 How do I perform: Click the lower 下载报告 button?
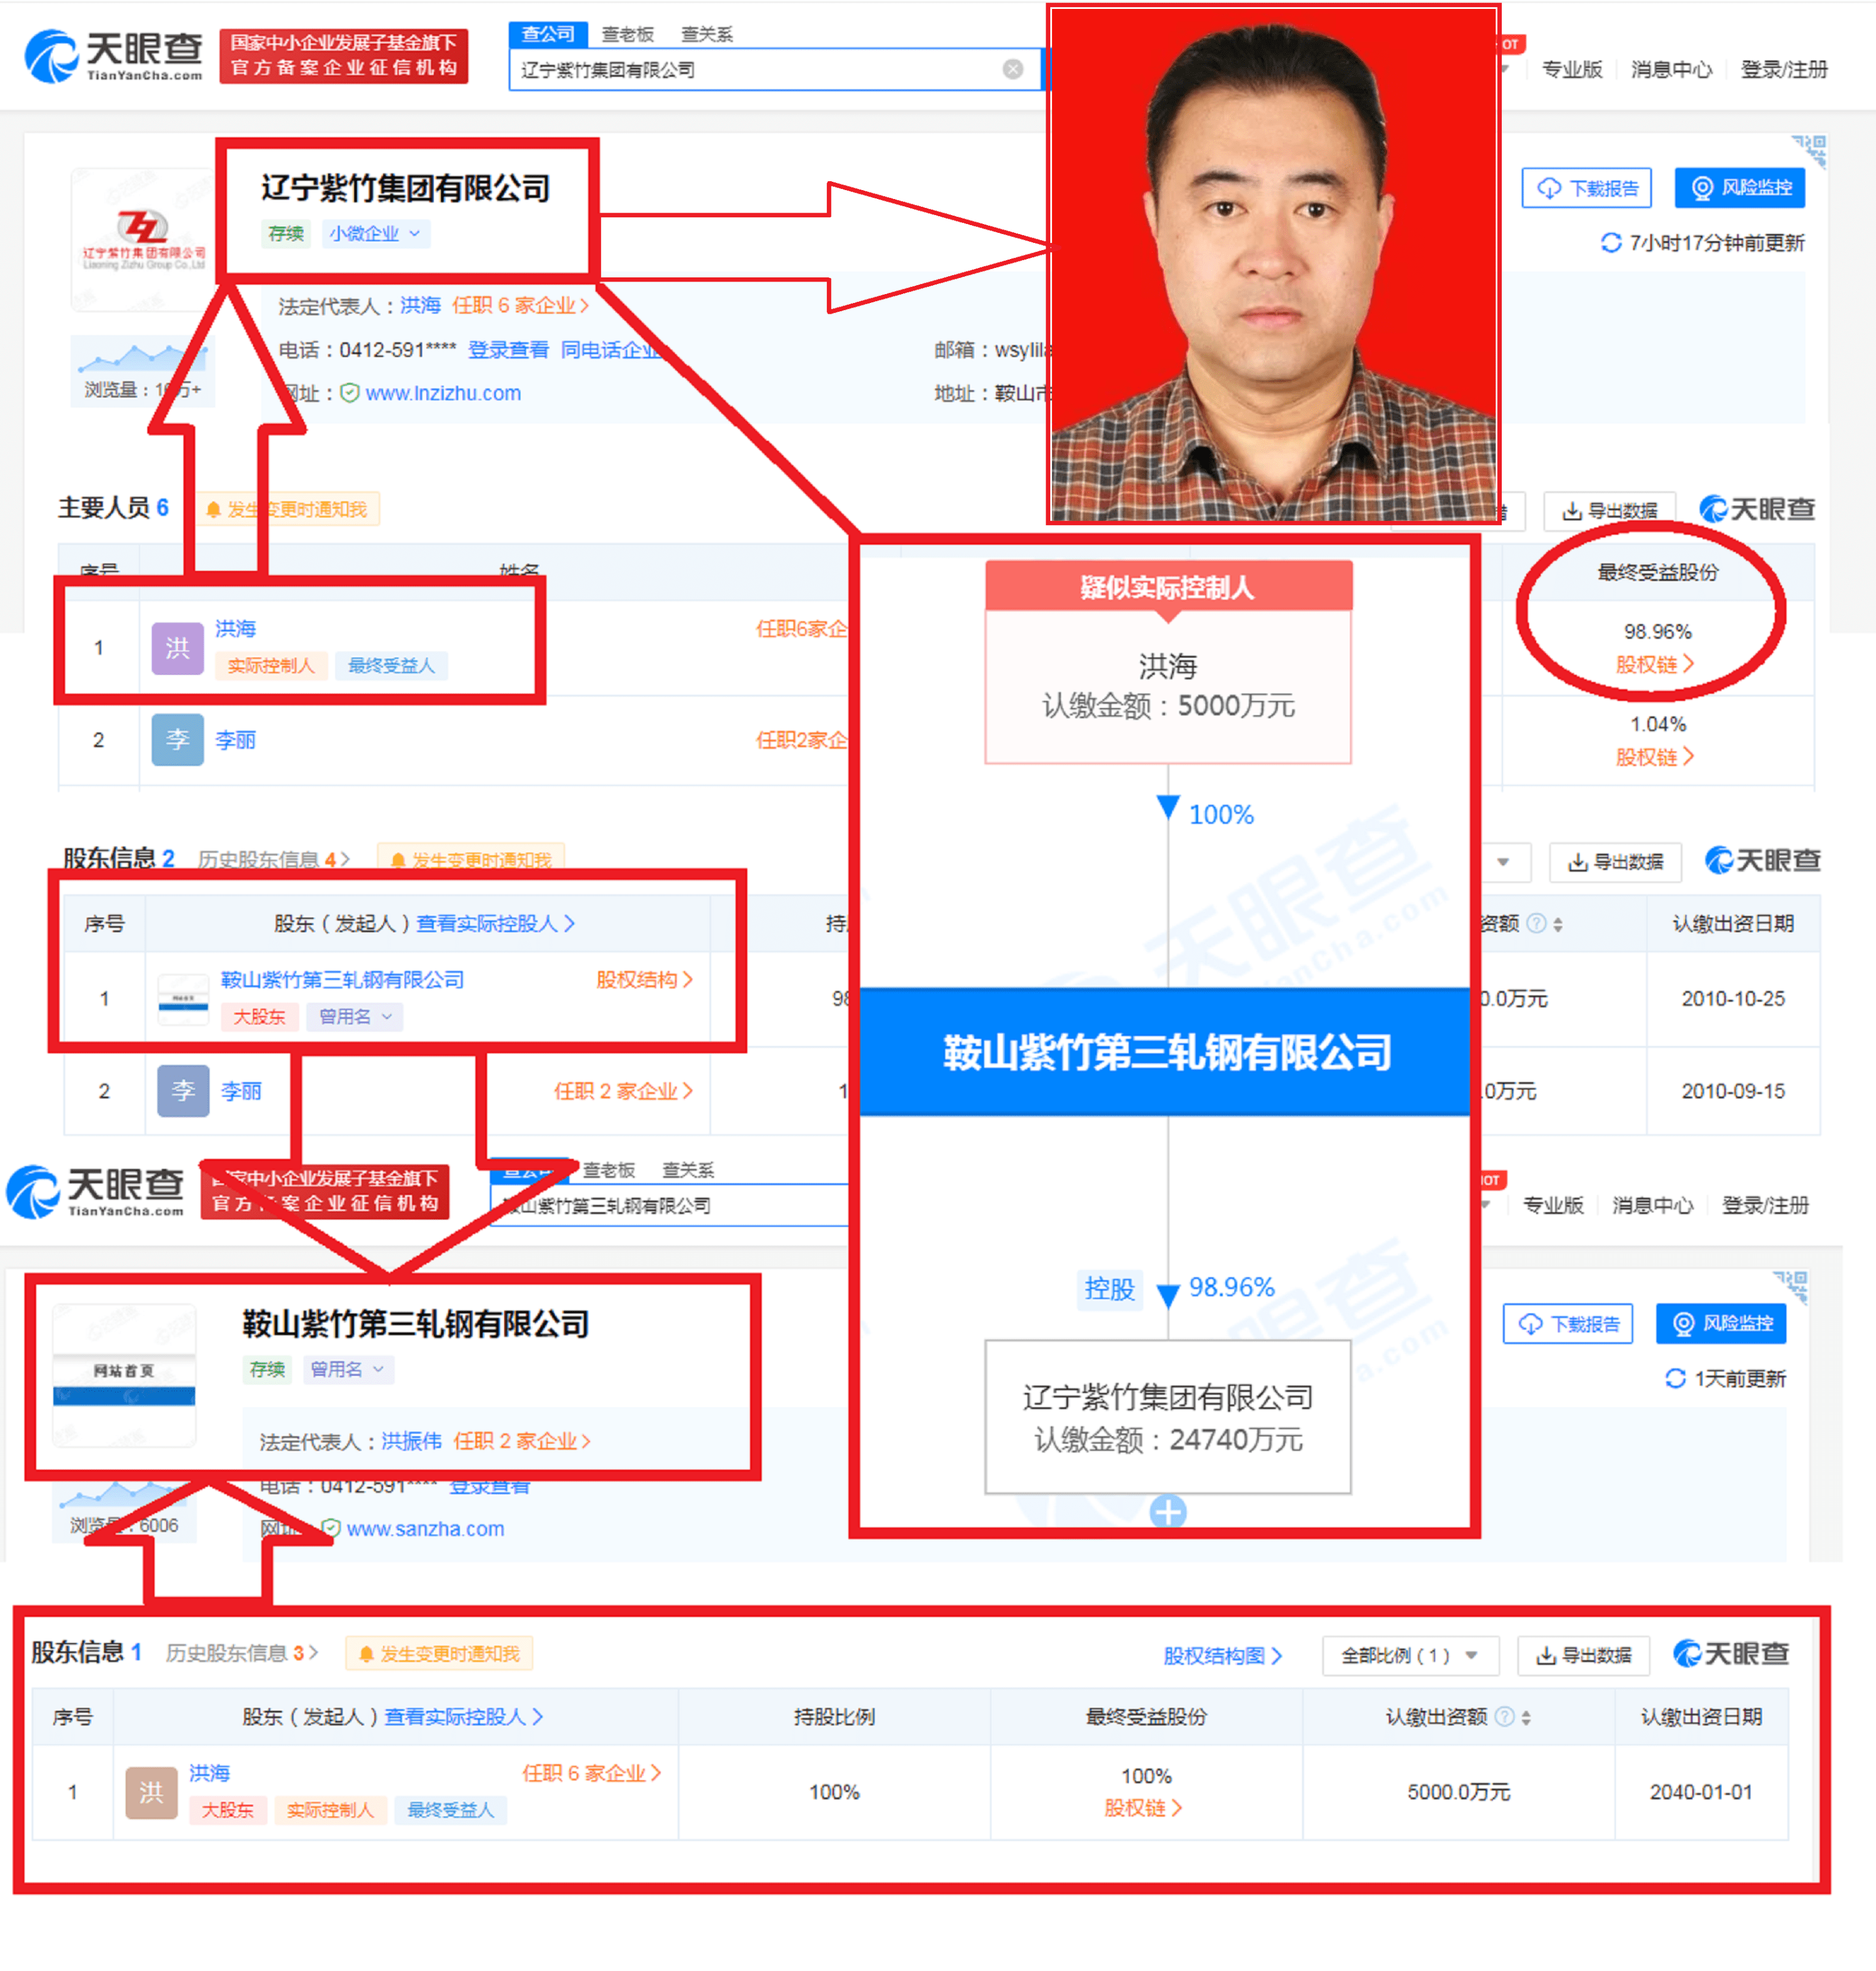point(1568,1324)
